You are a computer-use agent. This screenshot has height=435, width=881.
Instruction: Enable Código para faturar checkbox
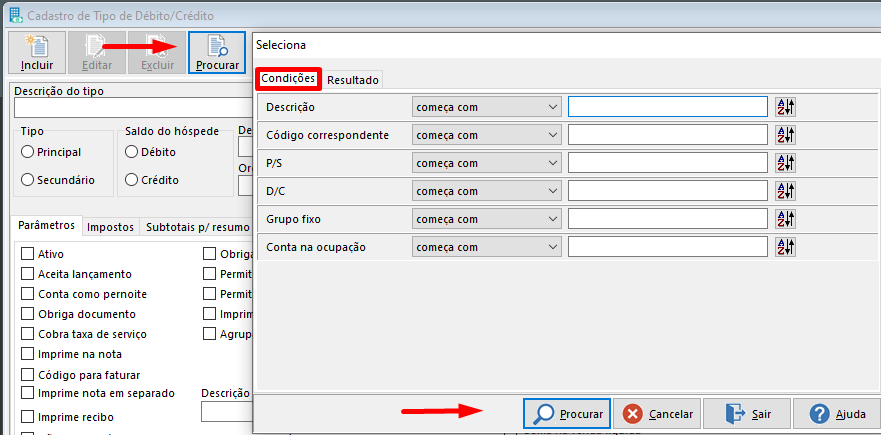point(27,375)
